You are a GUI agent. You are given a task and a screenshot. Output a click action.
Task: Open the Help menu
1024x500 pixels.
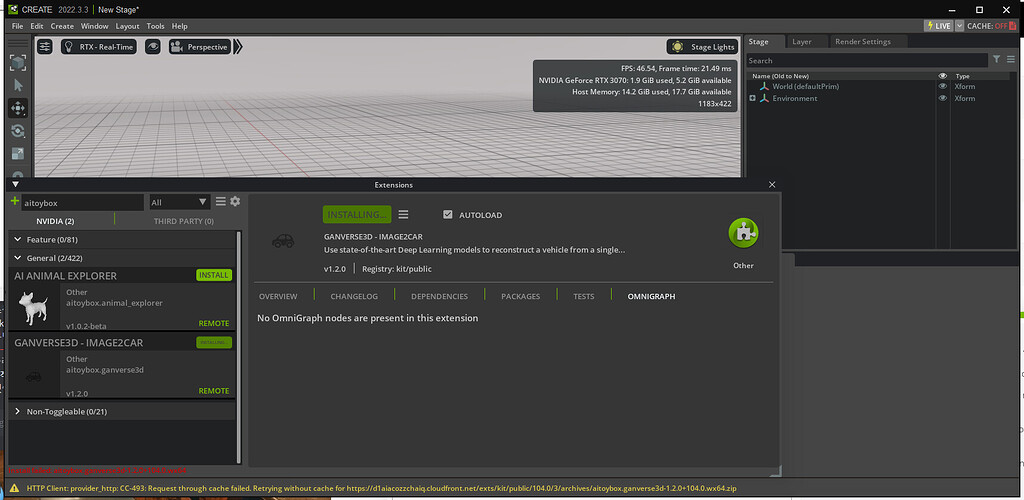click(180, 26)
